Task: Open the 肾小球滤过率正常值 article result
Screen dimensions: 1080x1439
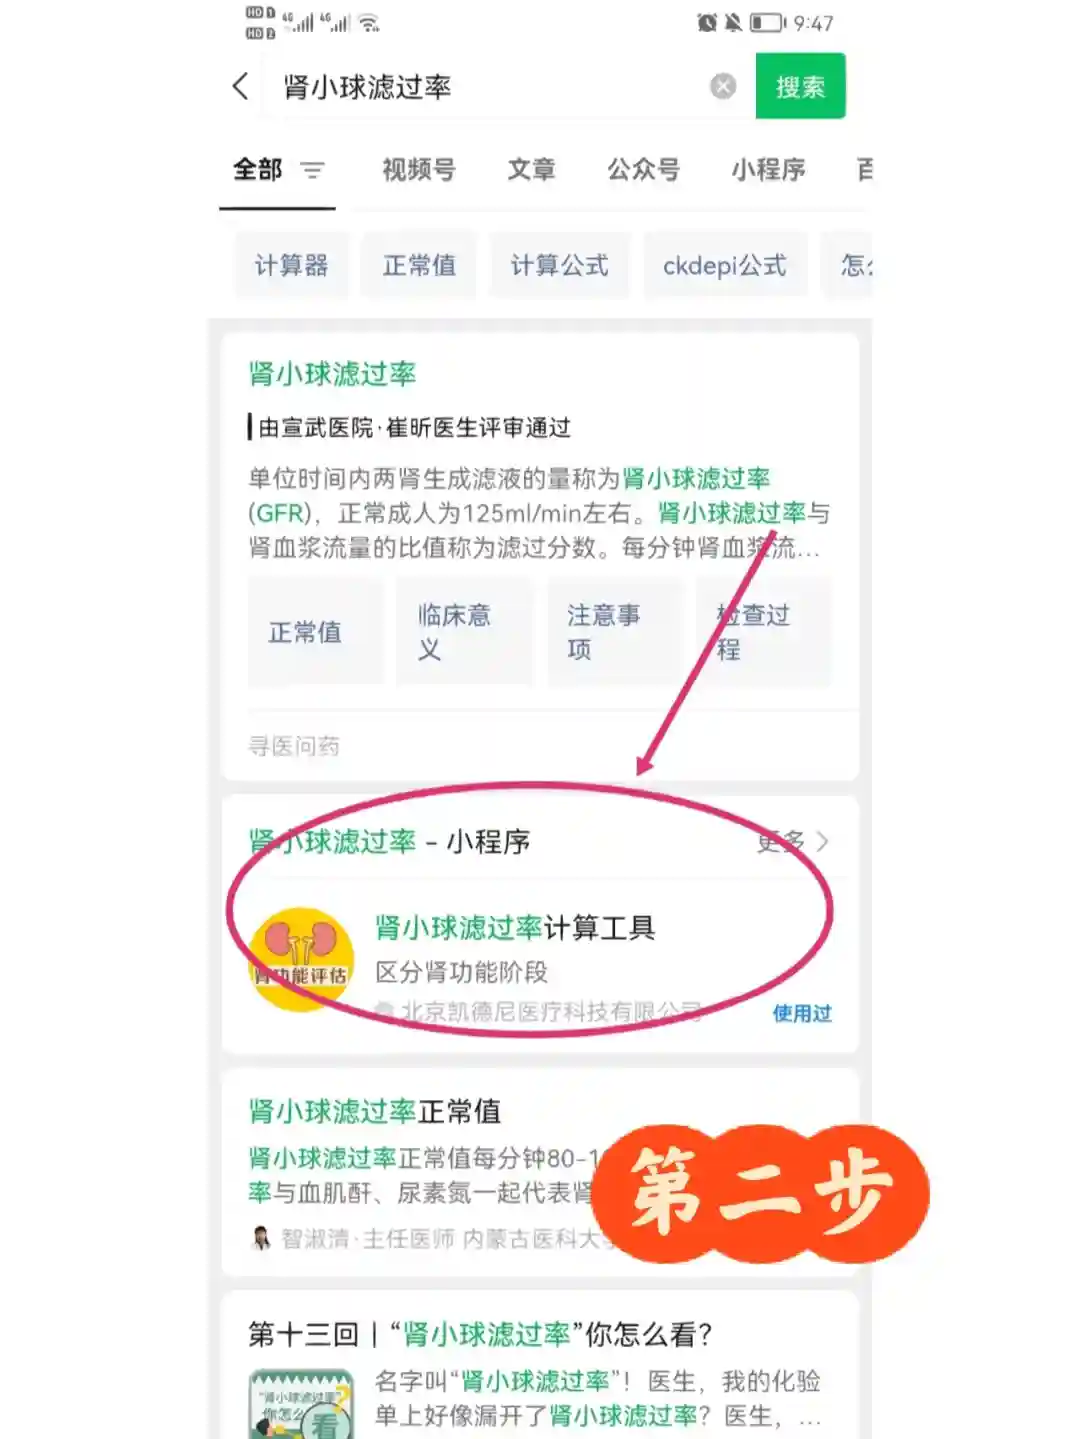Action: [x=375, y=1111]
